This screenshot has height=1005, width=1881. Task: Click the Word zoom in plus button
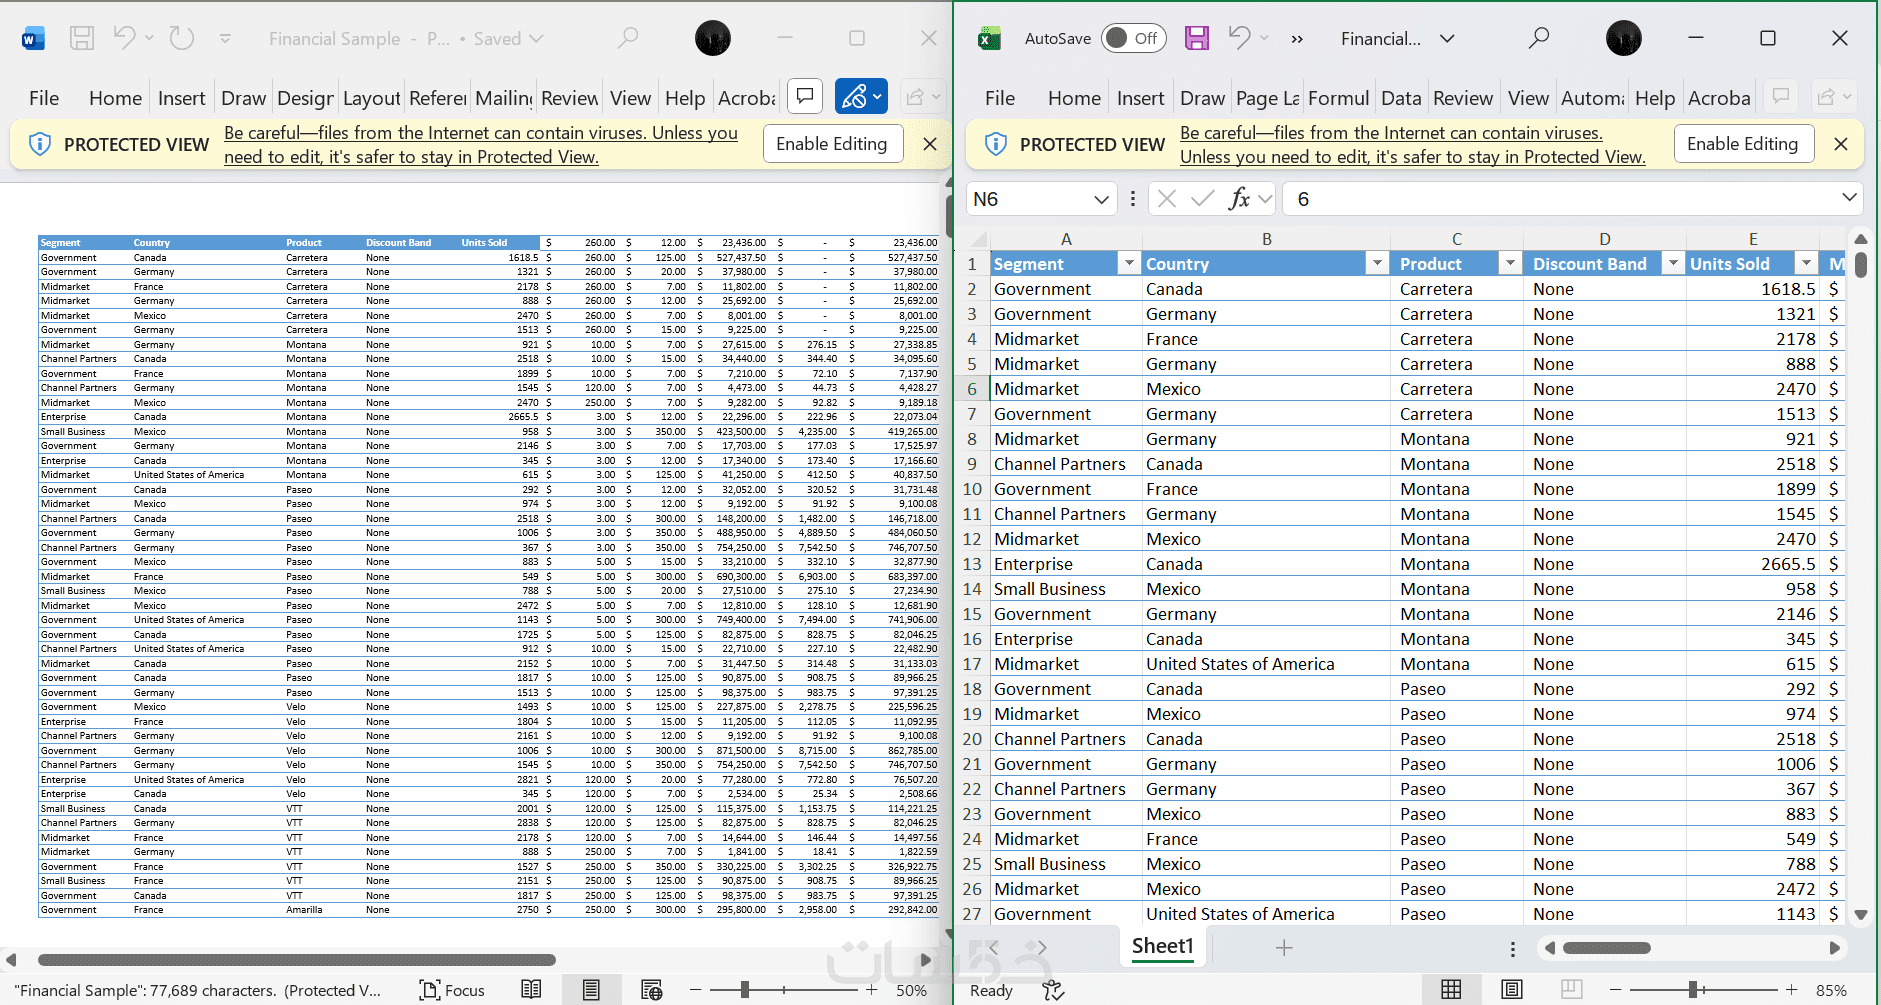pyautogui.click(x=872, y=990)
